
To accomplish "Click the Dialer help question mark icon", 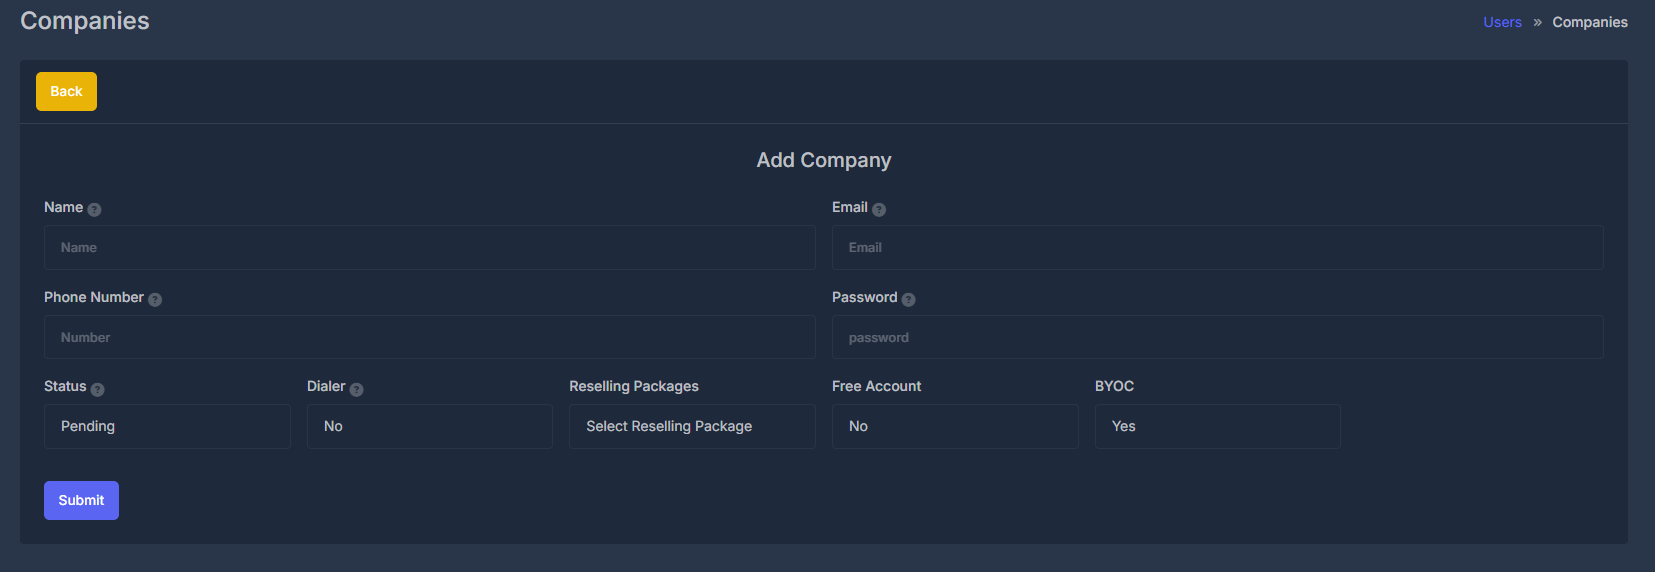I will (x=356, y=389).
